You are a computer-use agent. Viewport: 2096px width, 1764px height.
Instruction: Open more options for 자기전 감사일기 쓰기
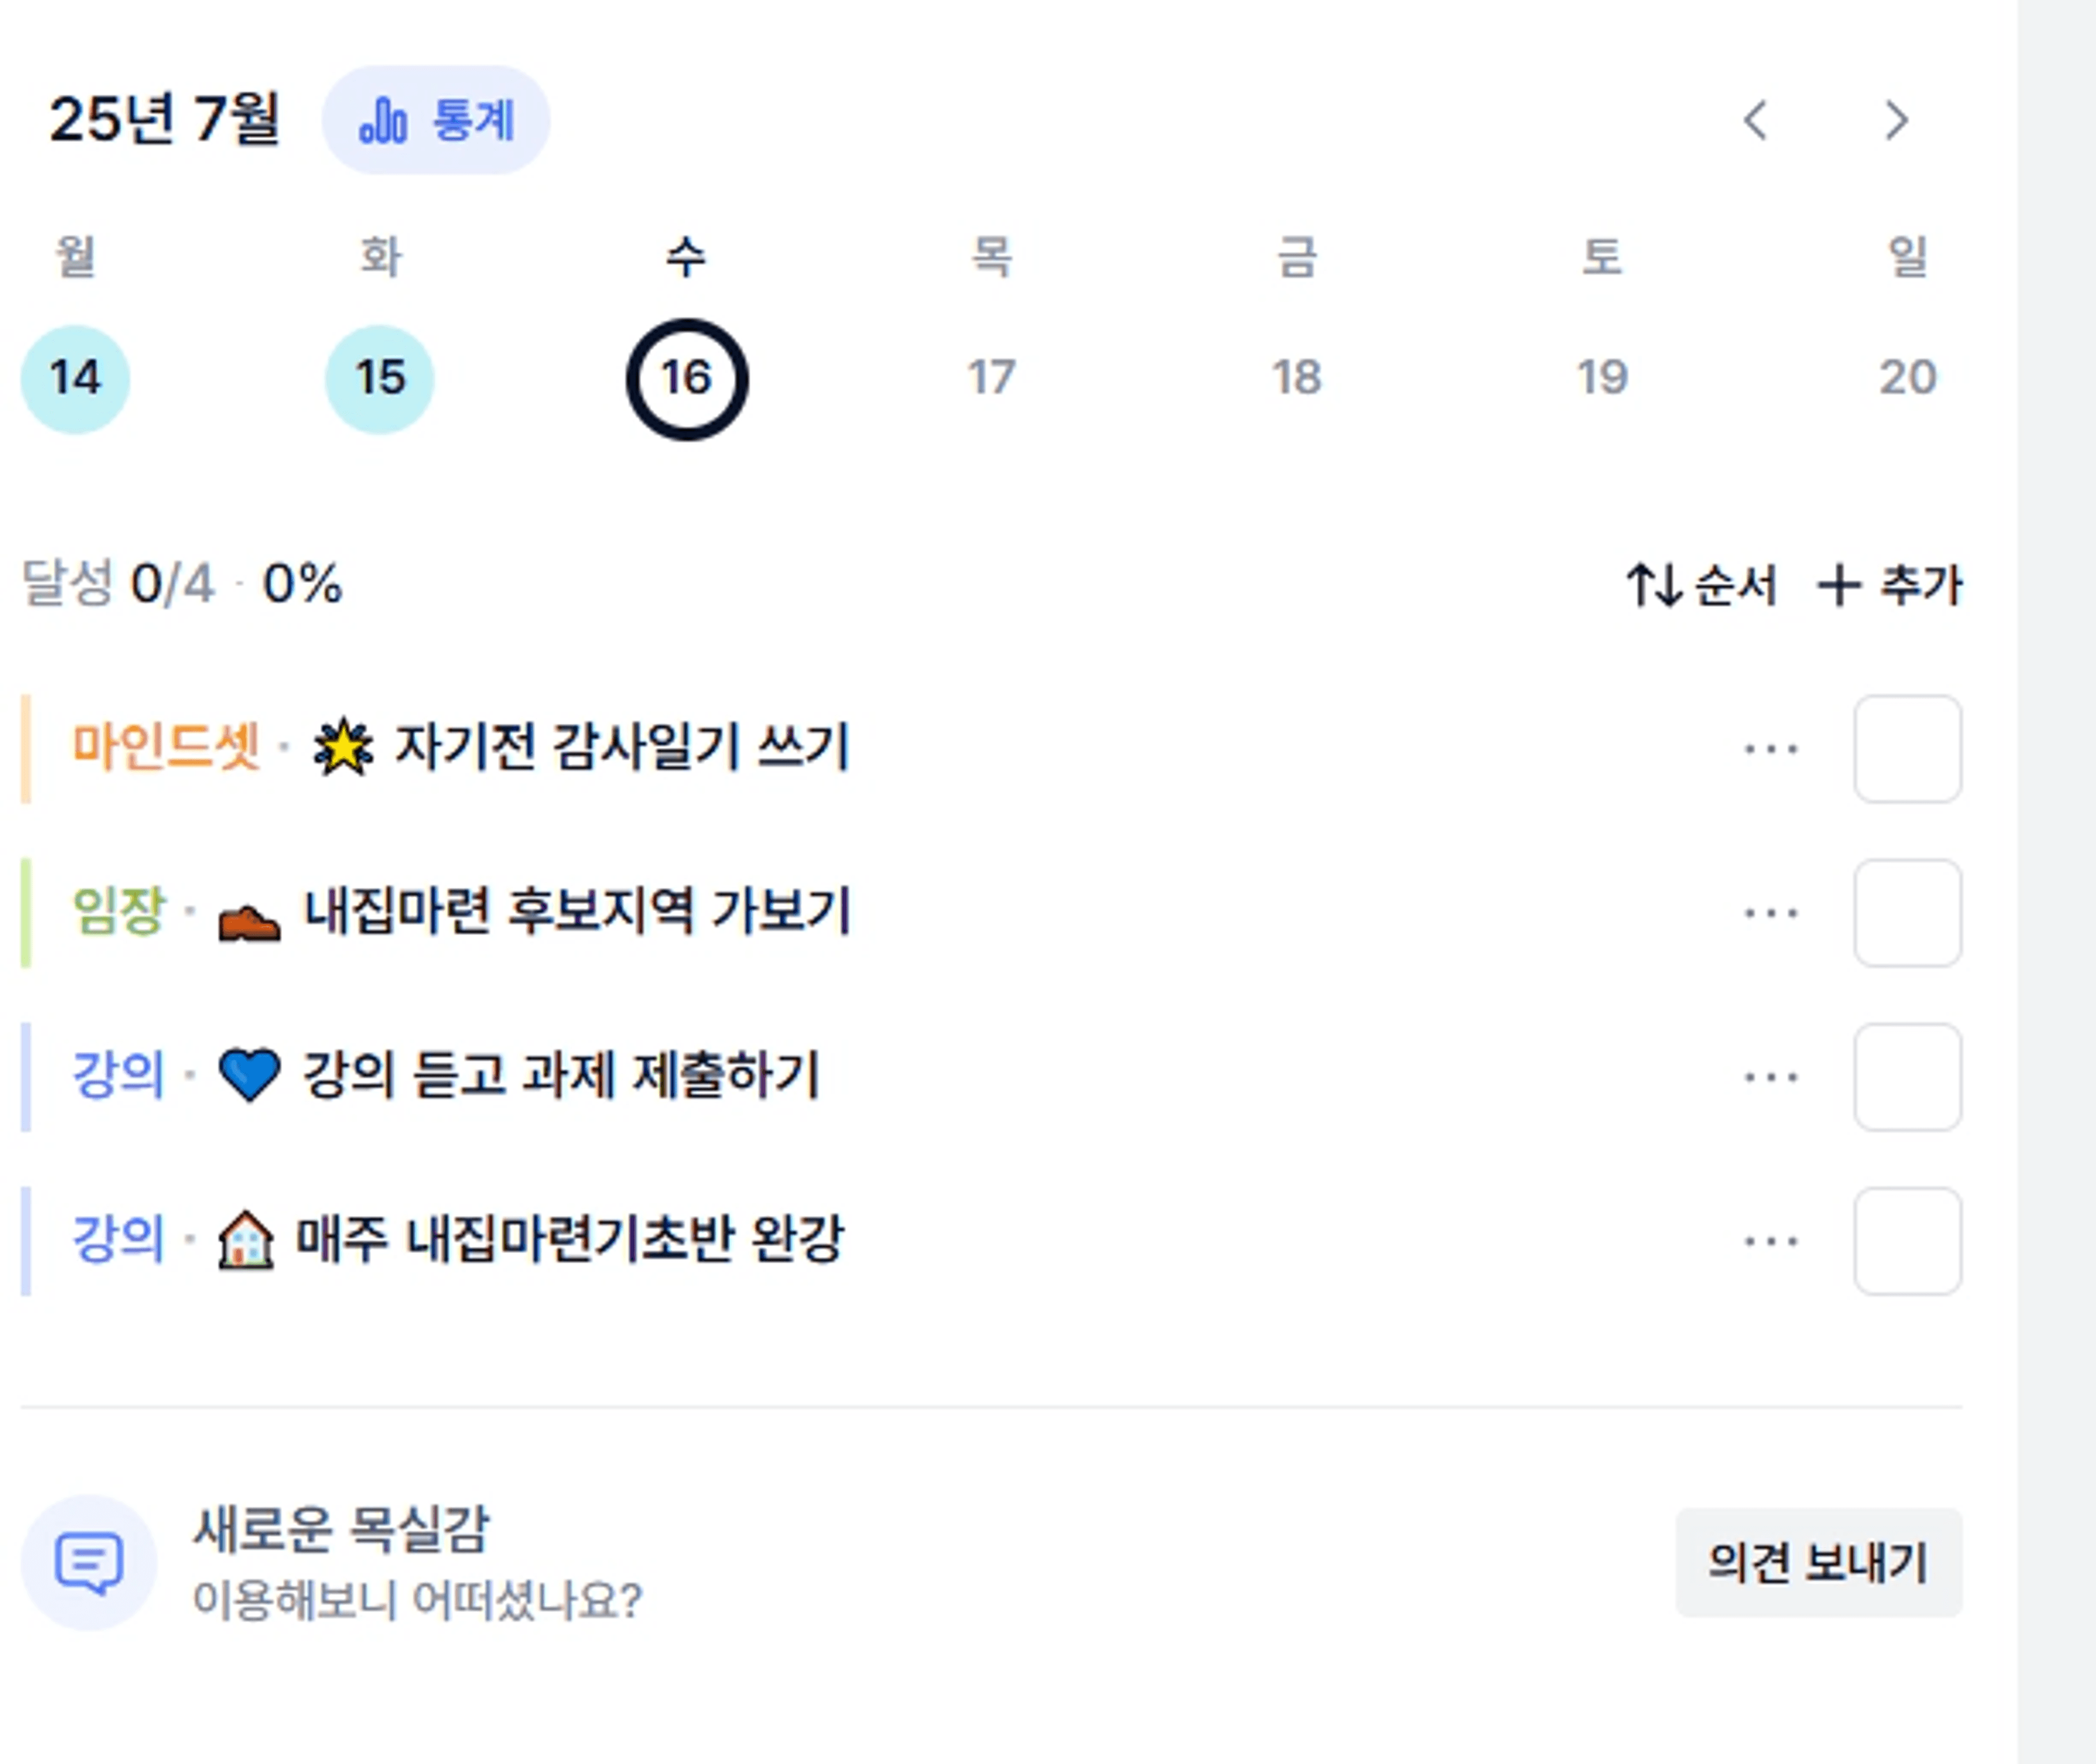tap(1771, 749)
